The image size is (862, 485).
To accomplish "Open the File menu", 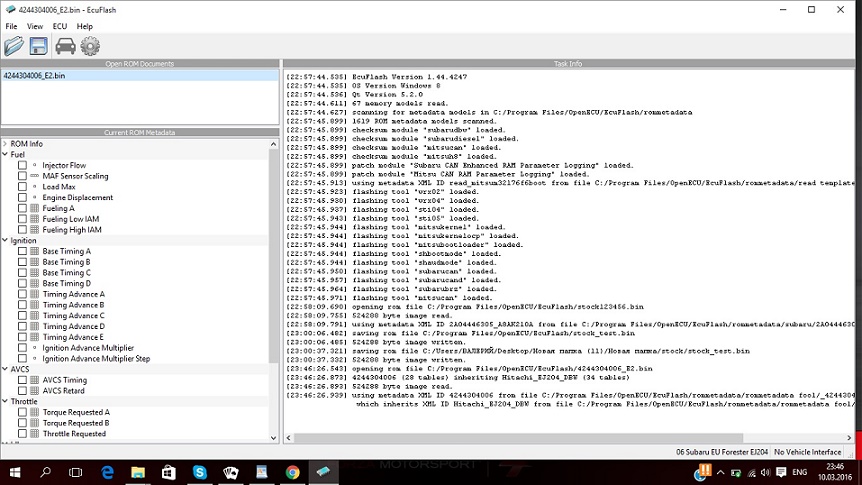I will 12,26.
